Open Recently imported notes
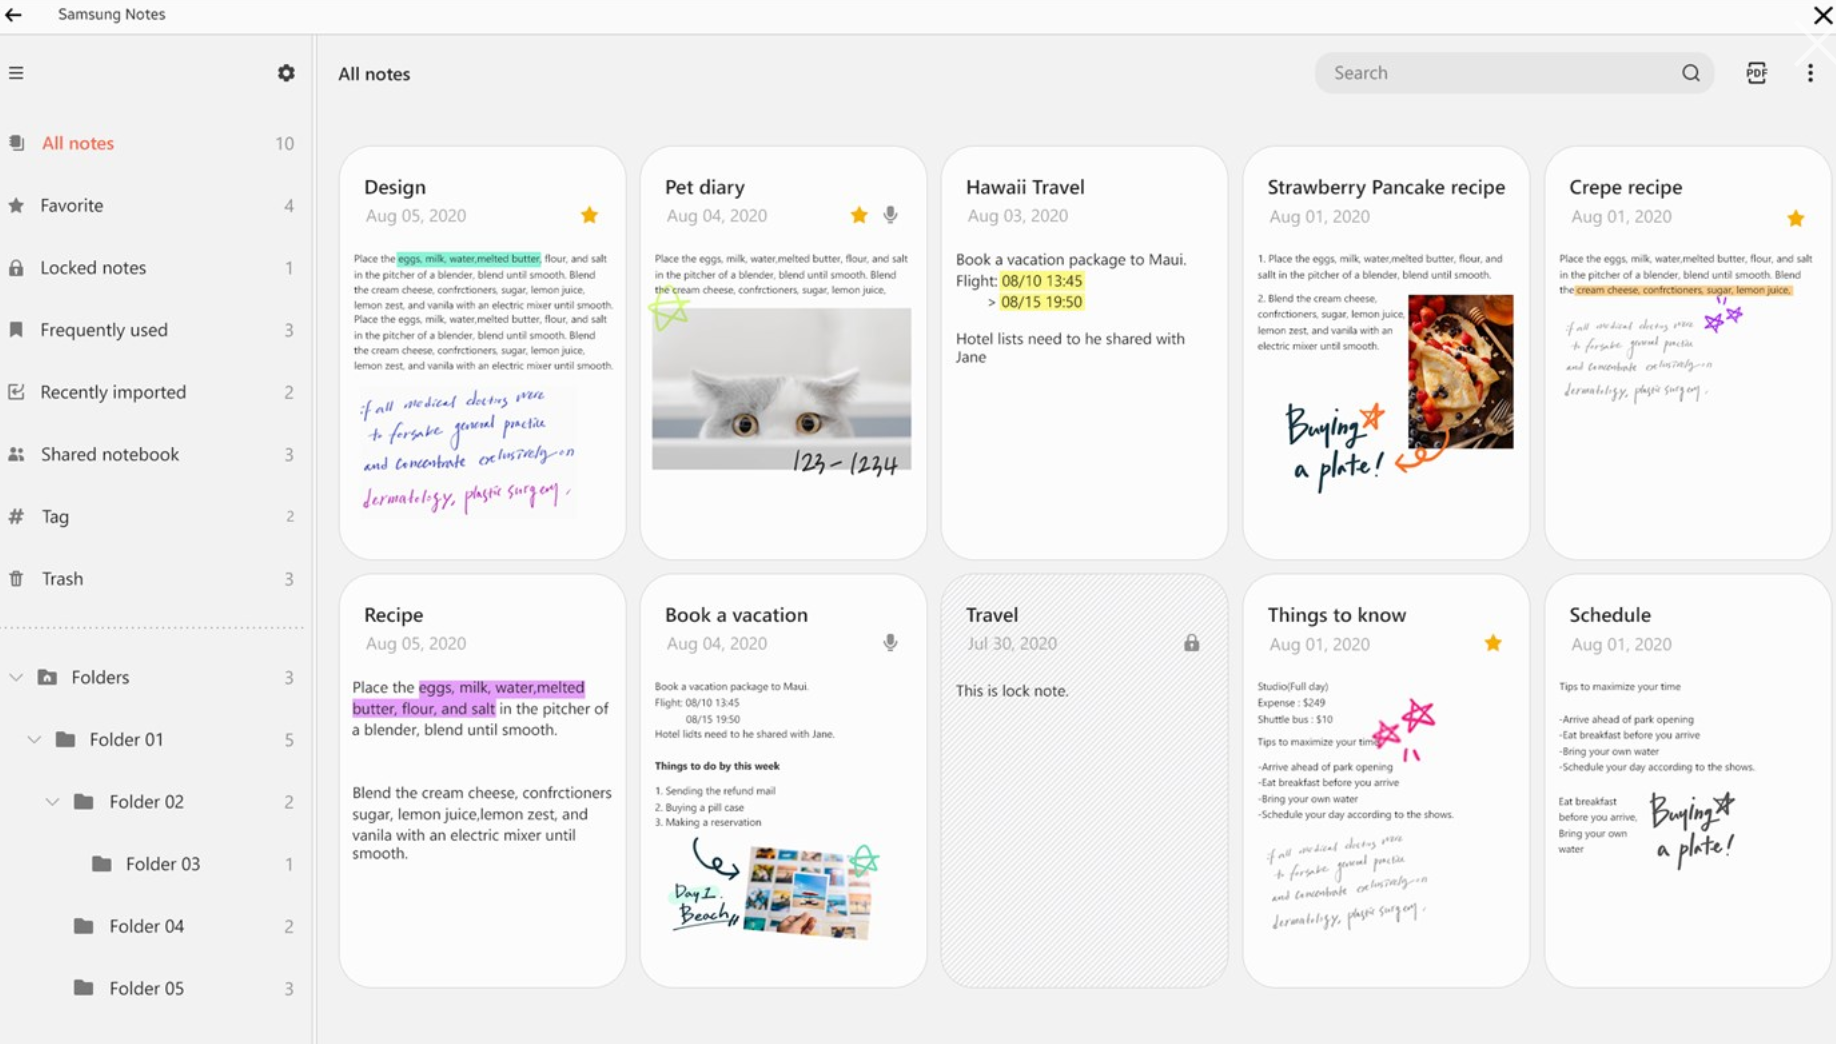Screen dimensions: 1836x1044 coord(113,392)
